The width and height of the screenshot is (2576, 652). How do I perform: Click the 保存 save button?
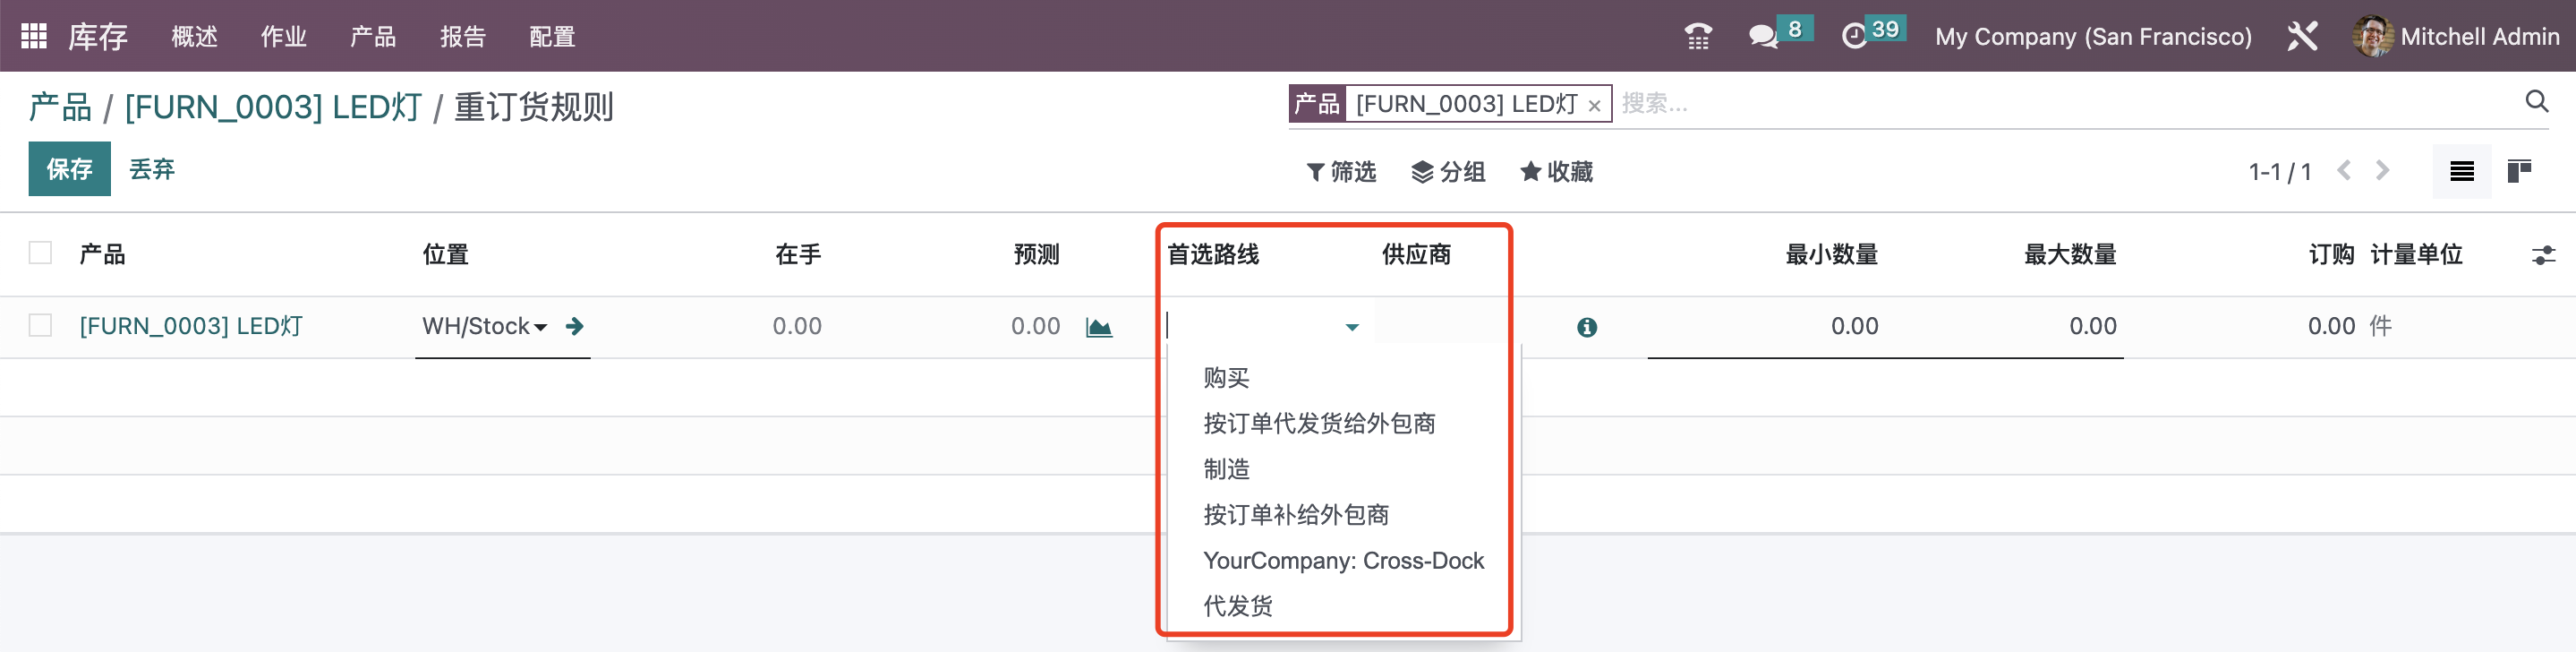[69, 169]
